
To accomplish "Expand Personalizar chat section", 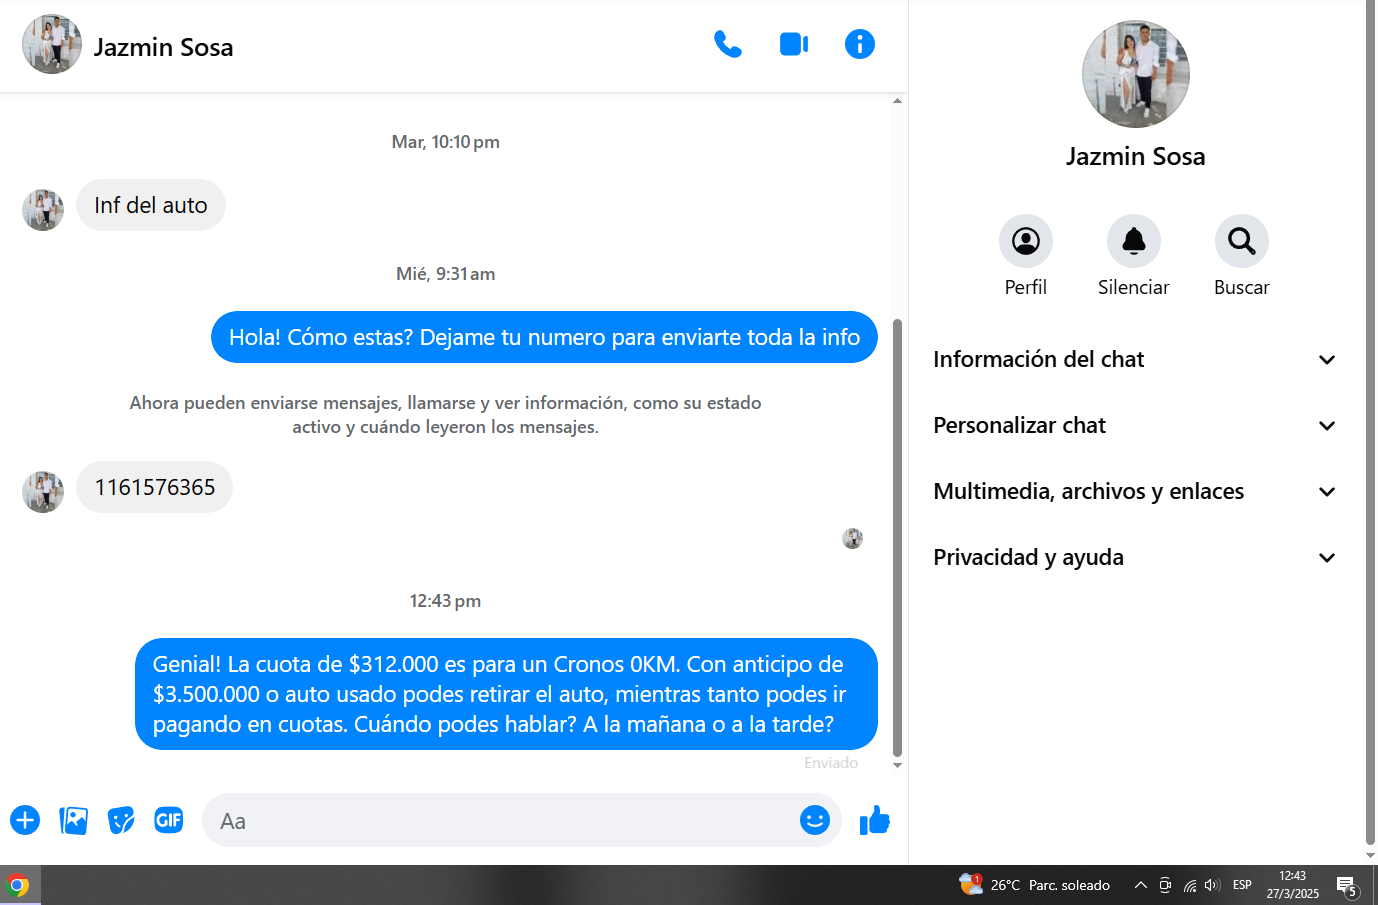I will click(1135, 426).
